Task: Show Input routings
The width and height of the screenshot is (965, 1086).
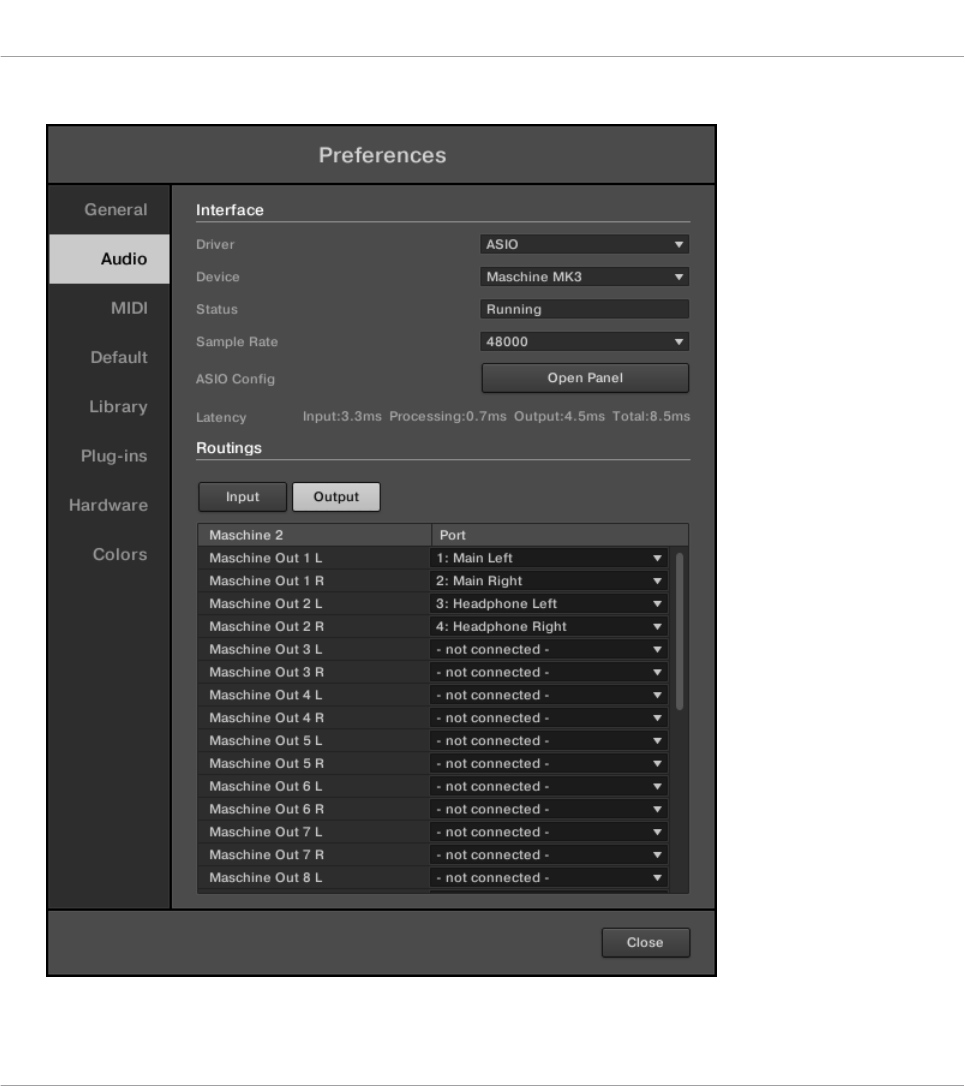Action: click(242, 497)
